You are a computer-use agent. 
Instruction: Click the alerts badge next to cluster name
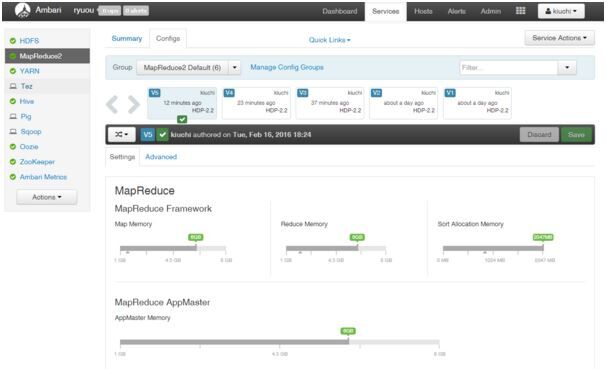[136, 11]
